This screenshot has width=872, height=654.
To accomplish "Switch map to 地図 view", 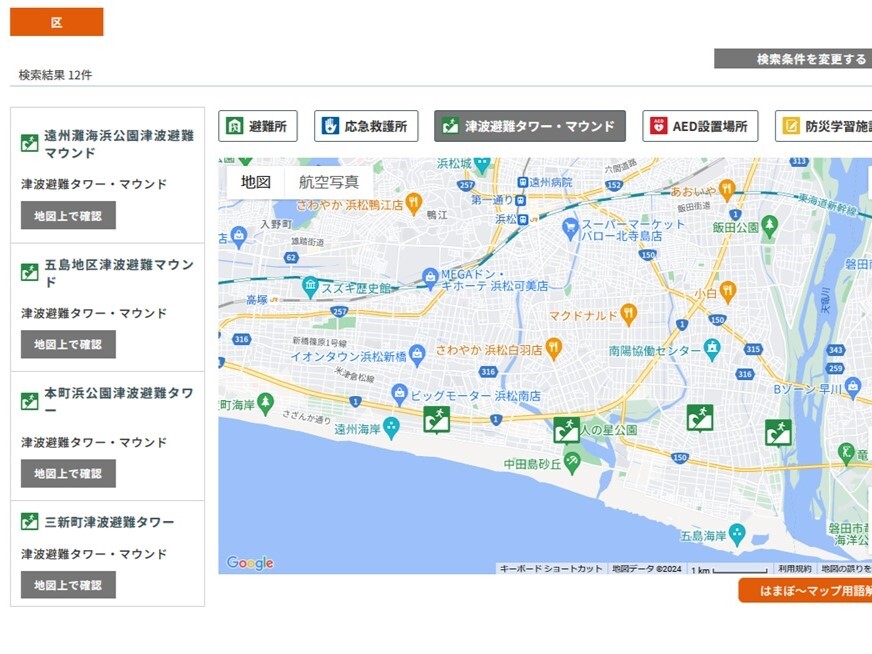I will (x=256, y=182).
